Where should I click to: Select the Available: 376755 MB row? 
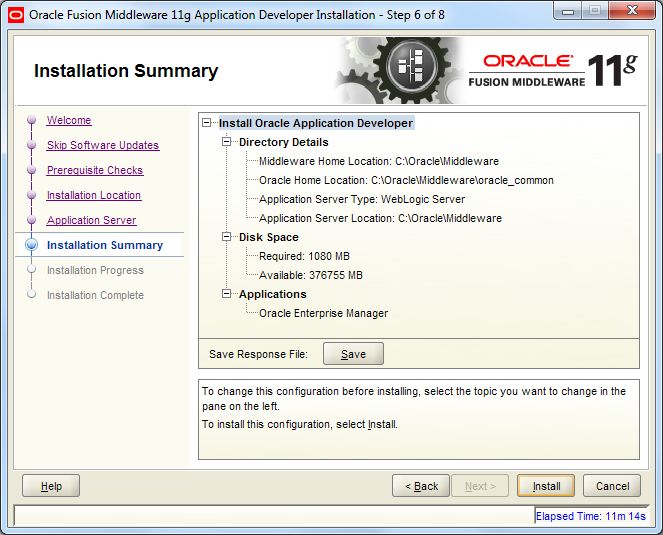[311, 275]
